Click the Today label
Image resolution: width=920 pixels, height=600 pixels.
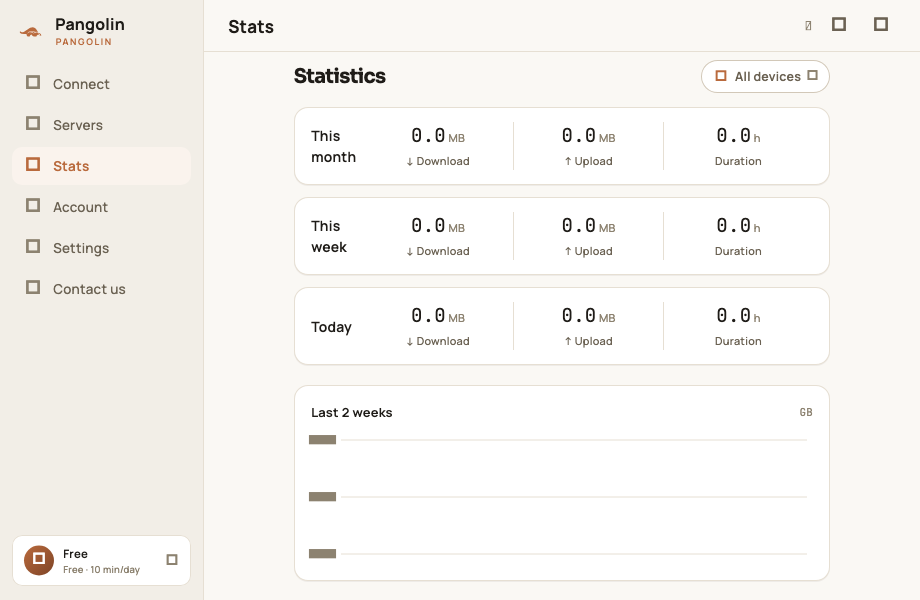point(332,327)
